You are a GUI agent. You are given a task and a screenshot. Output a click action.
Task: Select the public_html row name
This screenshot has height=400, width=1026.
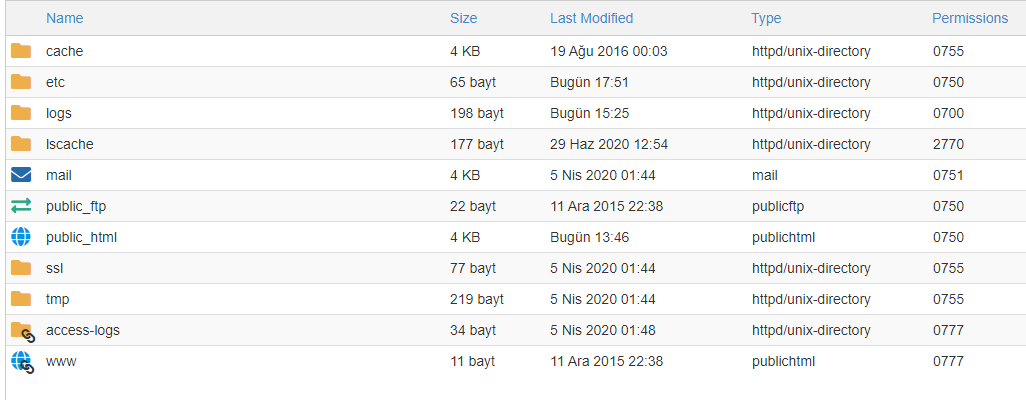[x=82, y=238]
